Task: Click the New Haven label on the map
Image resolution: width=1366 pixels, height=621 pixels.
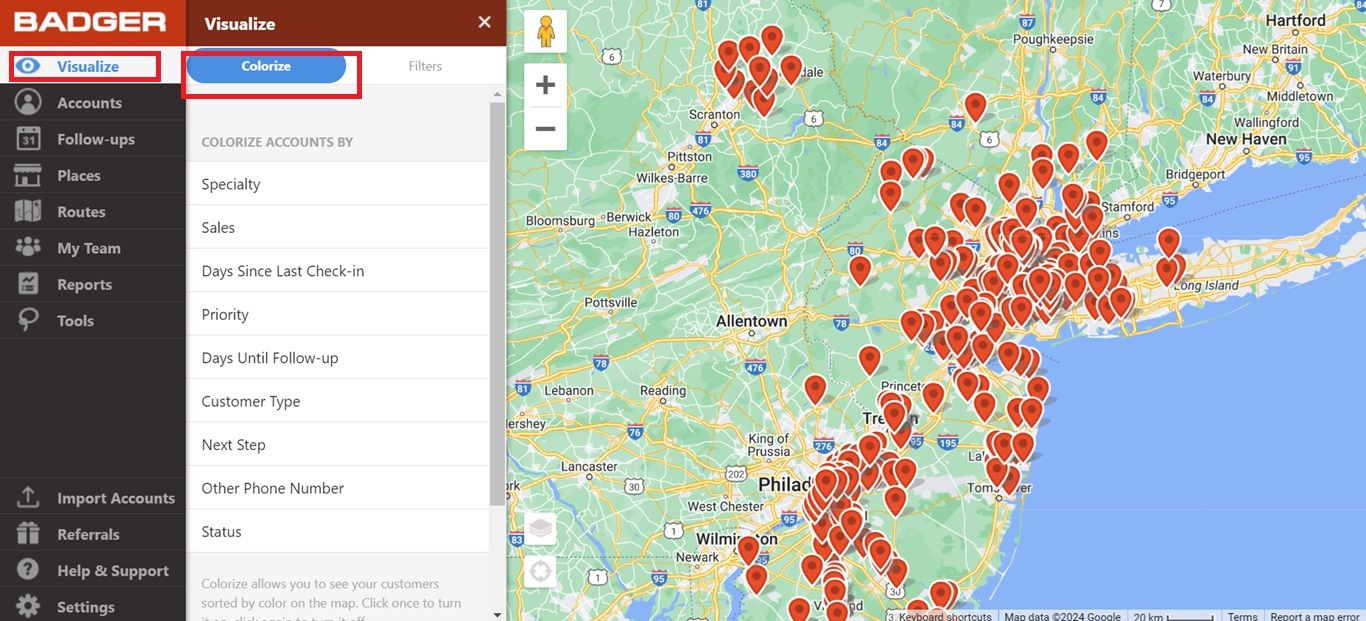Action: click(1246, 139)
